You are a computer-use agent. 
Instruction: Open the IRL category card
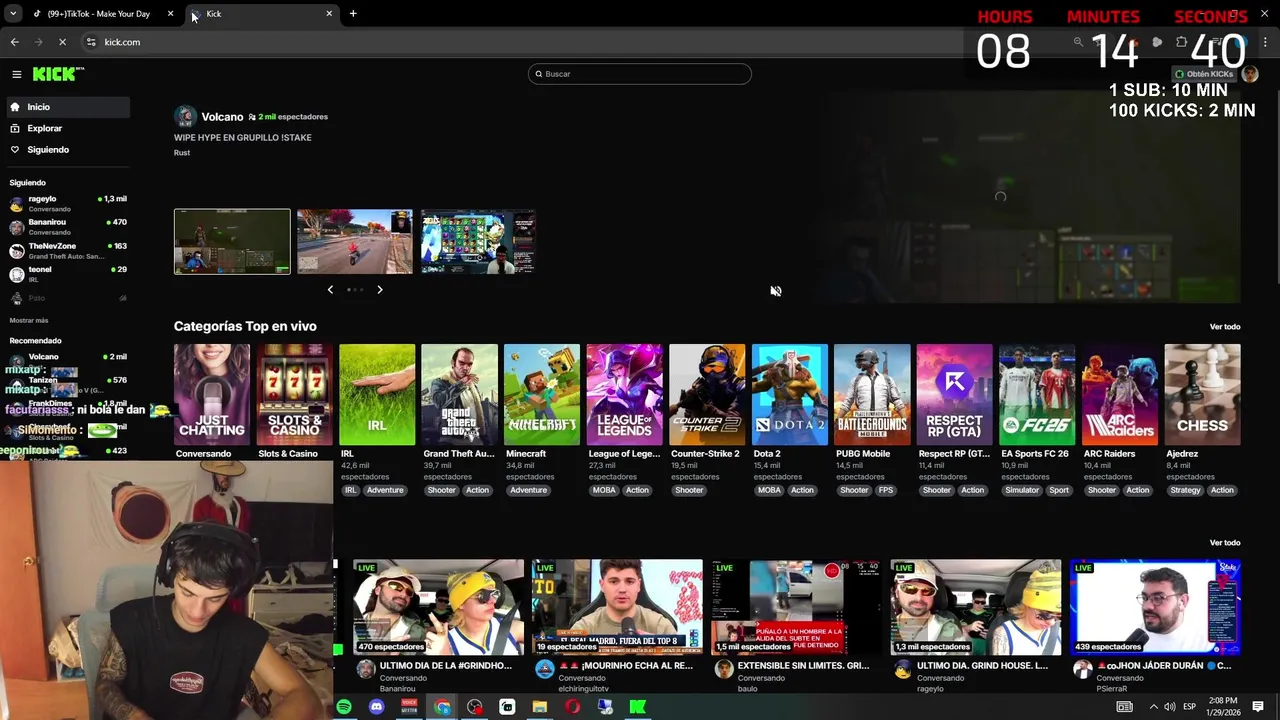pyautogui.click(x=377, y=395)
